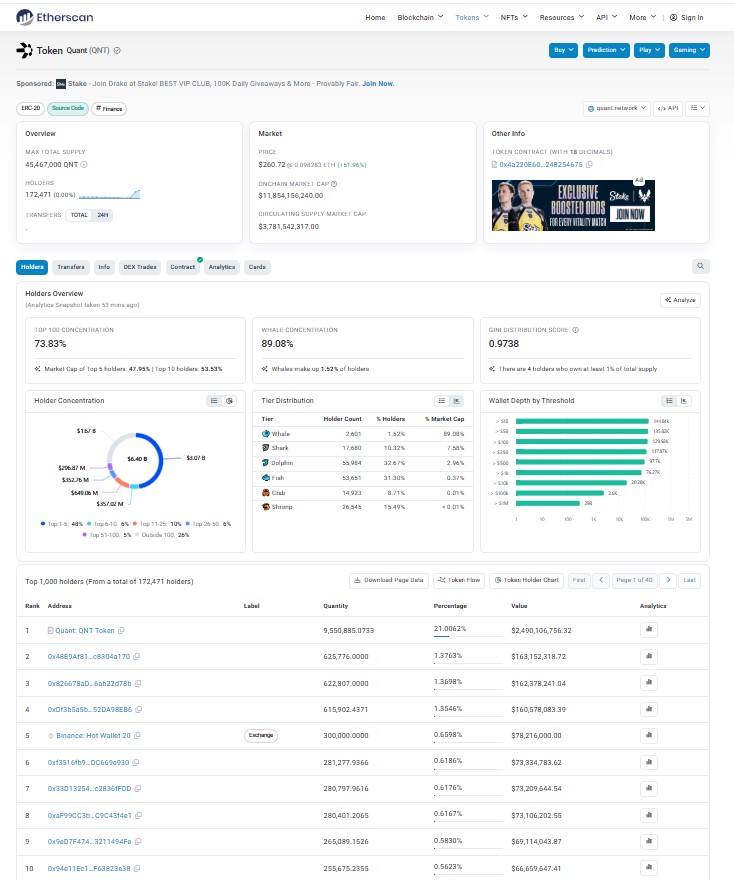Open analytics icon for Quant: QNT Token row

tap(649, 630)
